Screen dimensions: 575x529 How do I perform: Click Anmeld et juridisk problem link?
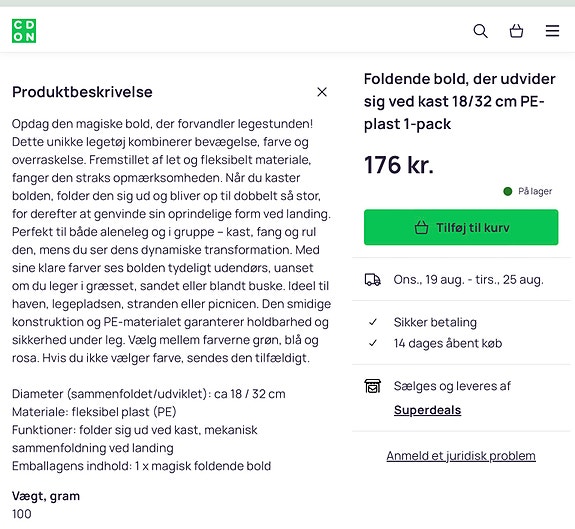point(461,456)
